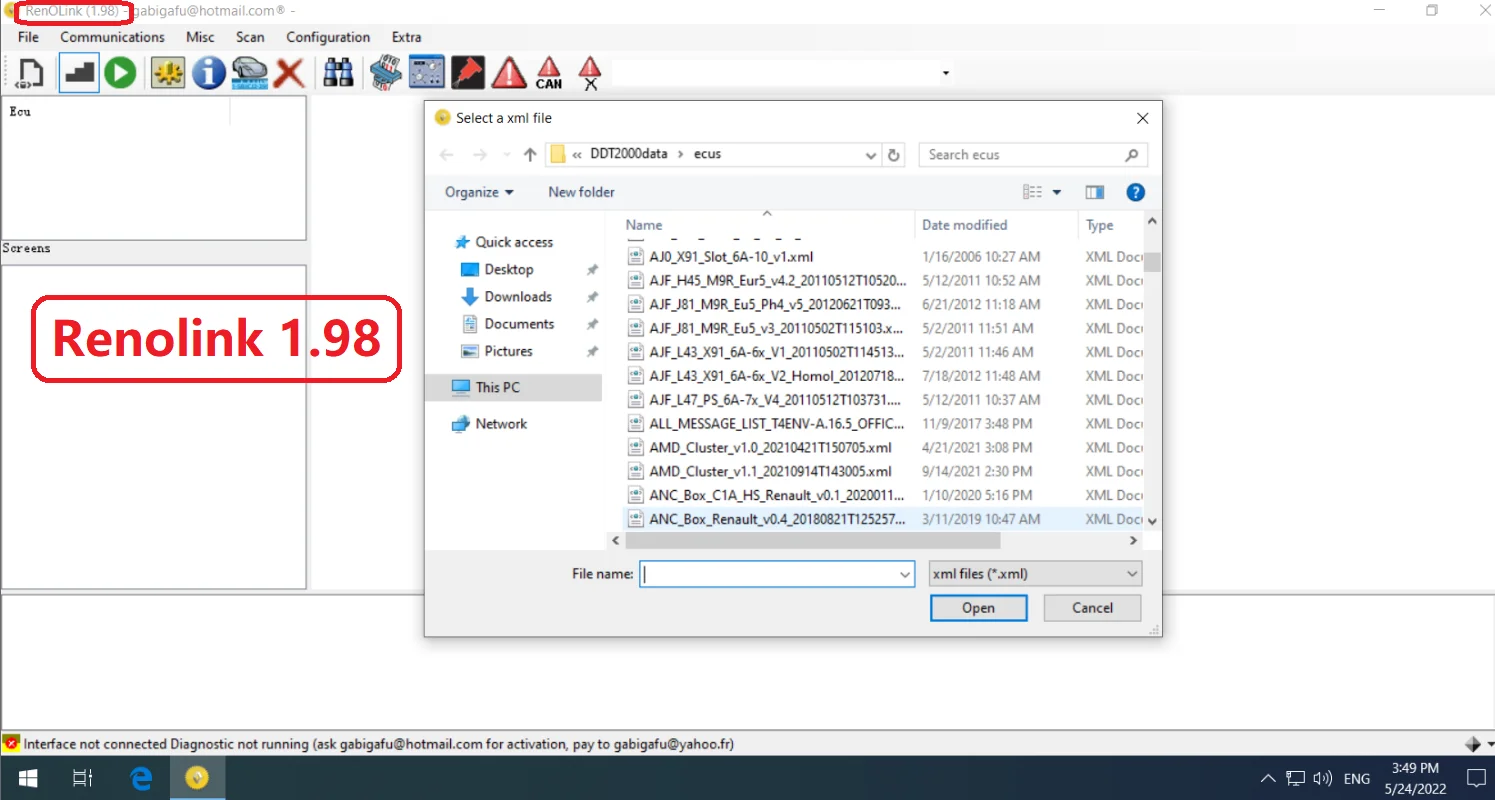The width and height of the screenshot is (1495, 800).
Task: Click the warning triangle with X icon
Action: tap(590, 73)
